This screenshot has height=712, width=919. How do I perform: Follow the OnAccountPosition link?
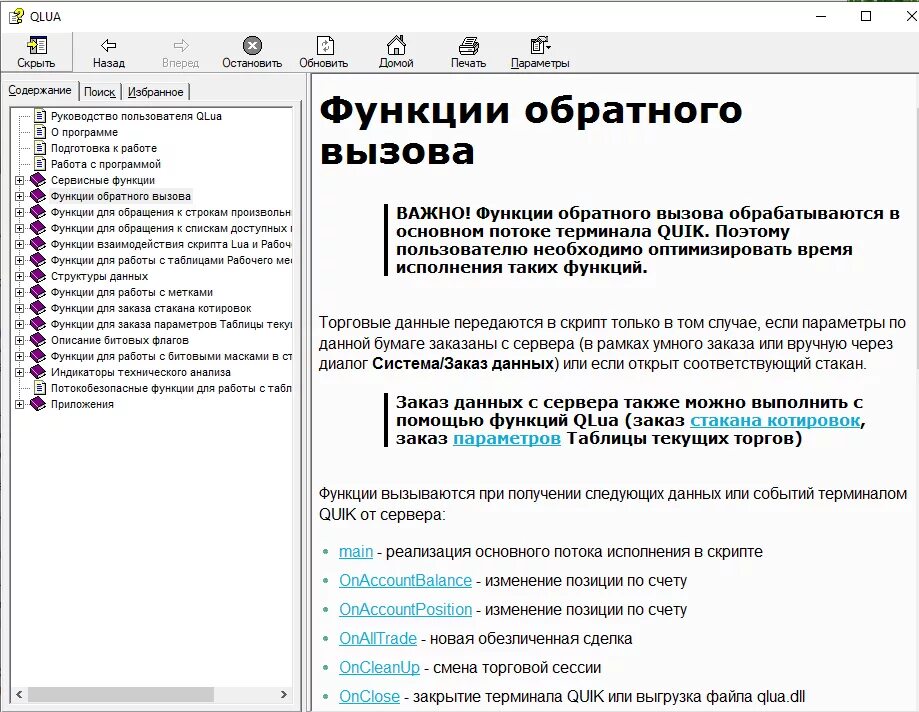tap(405, 609)
